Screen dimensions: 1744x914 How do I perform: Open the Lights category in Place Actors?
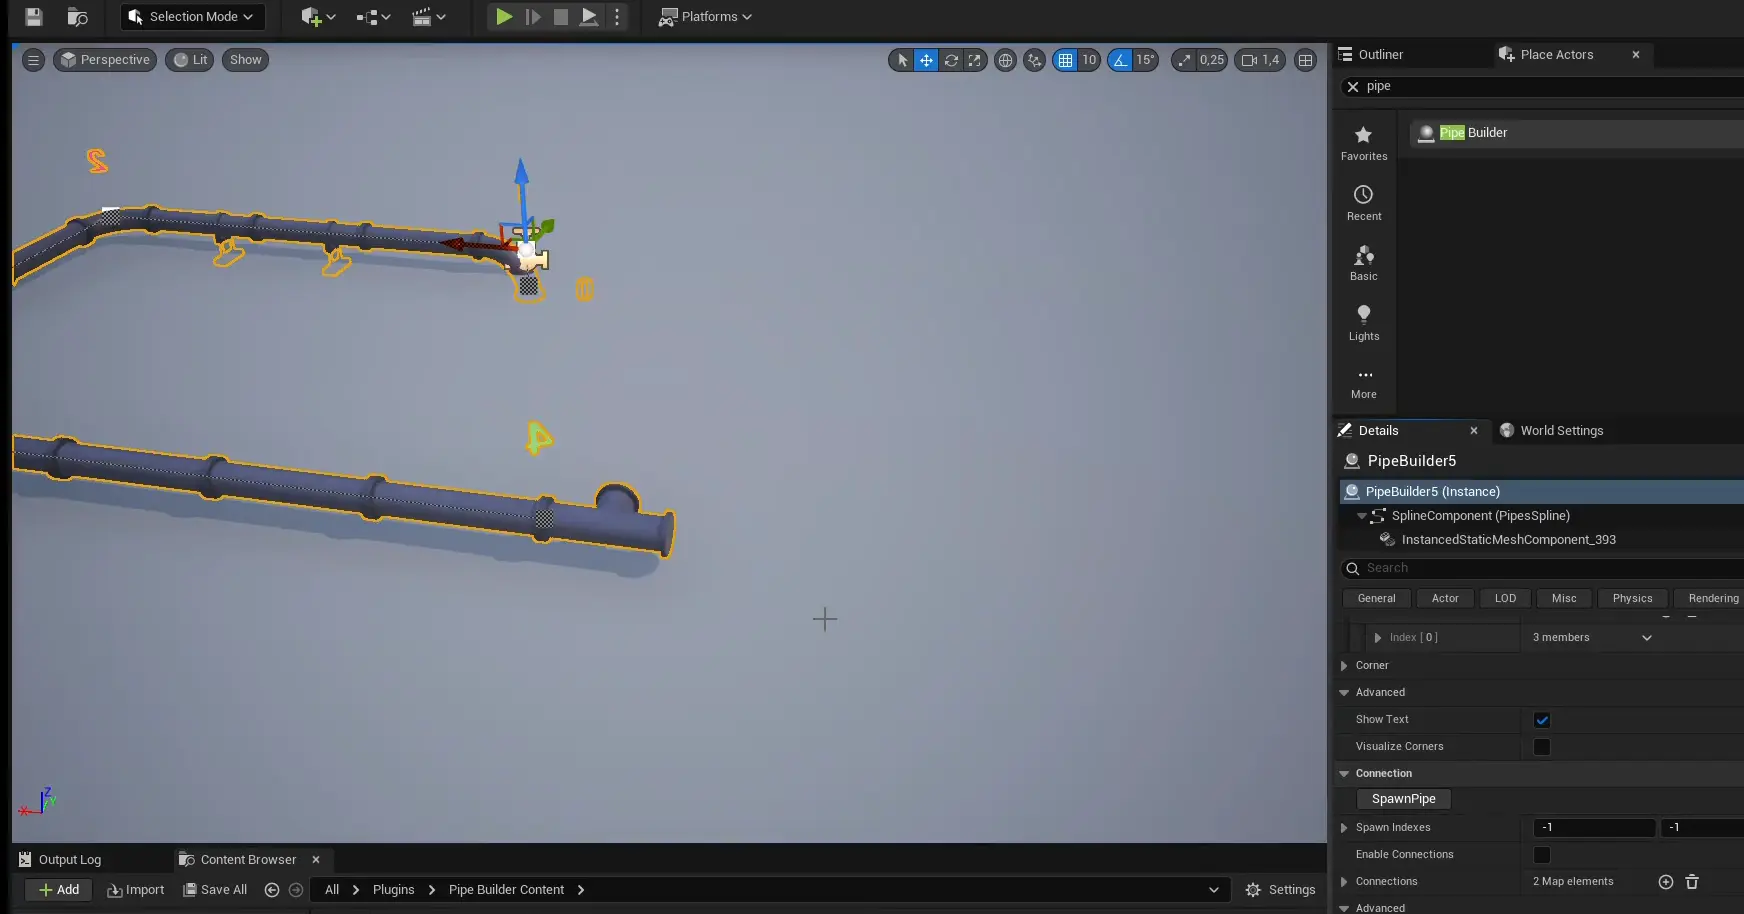[x=1363, y=322]
